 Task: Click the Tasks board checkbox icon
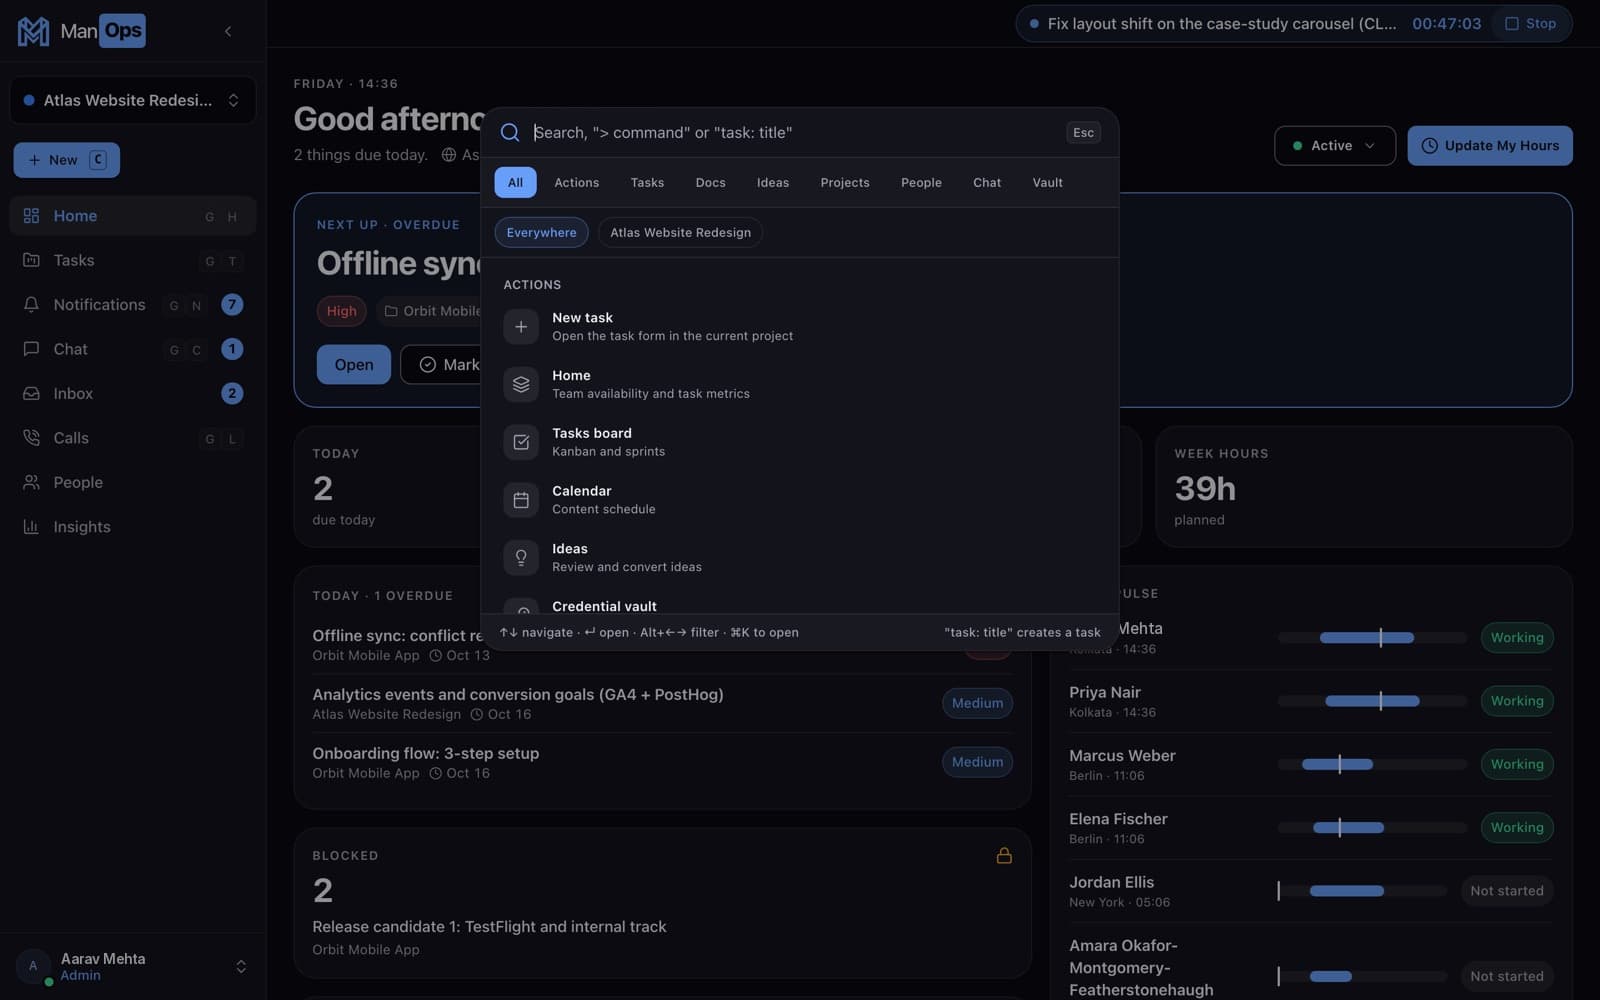521,442
